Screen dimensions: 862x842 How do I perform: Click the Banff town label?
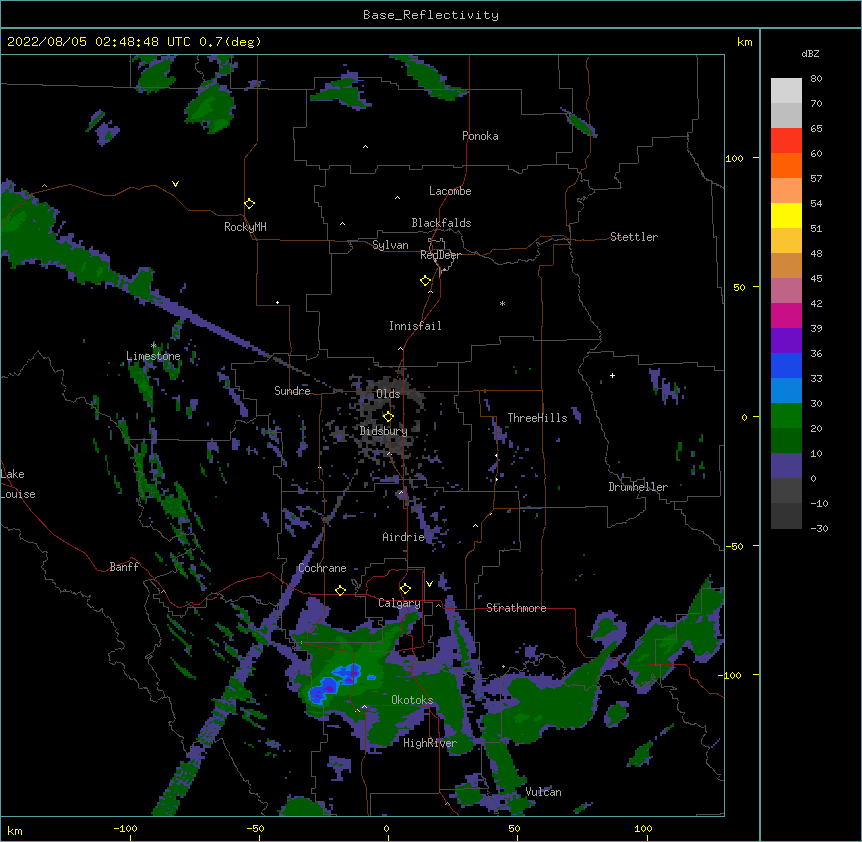click(x=124, y=567)
